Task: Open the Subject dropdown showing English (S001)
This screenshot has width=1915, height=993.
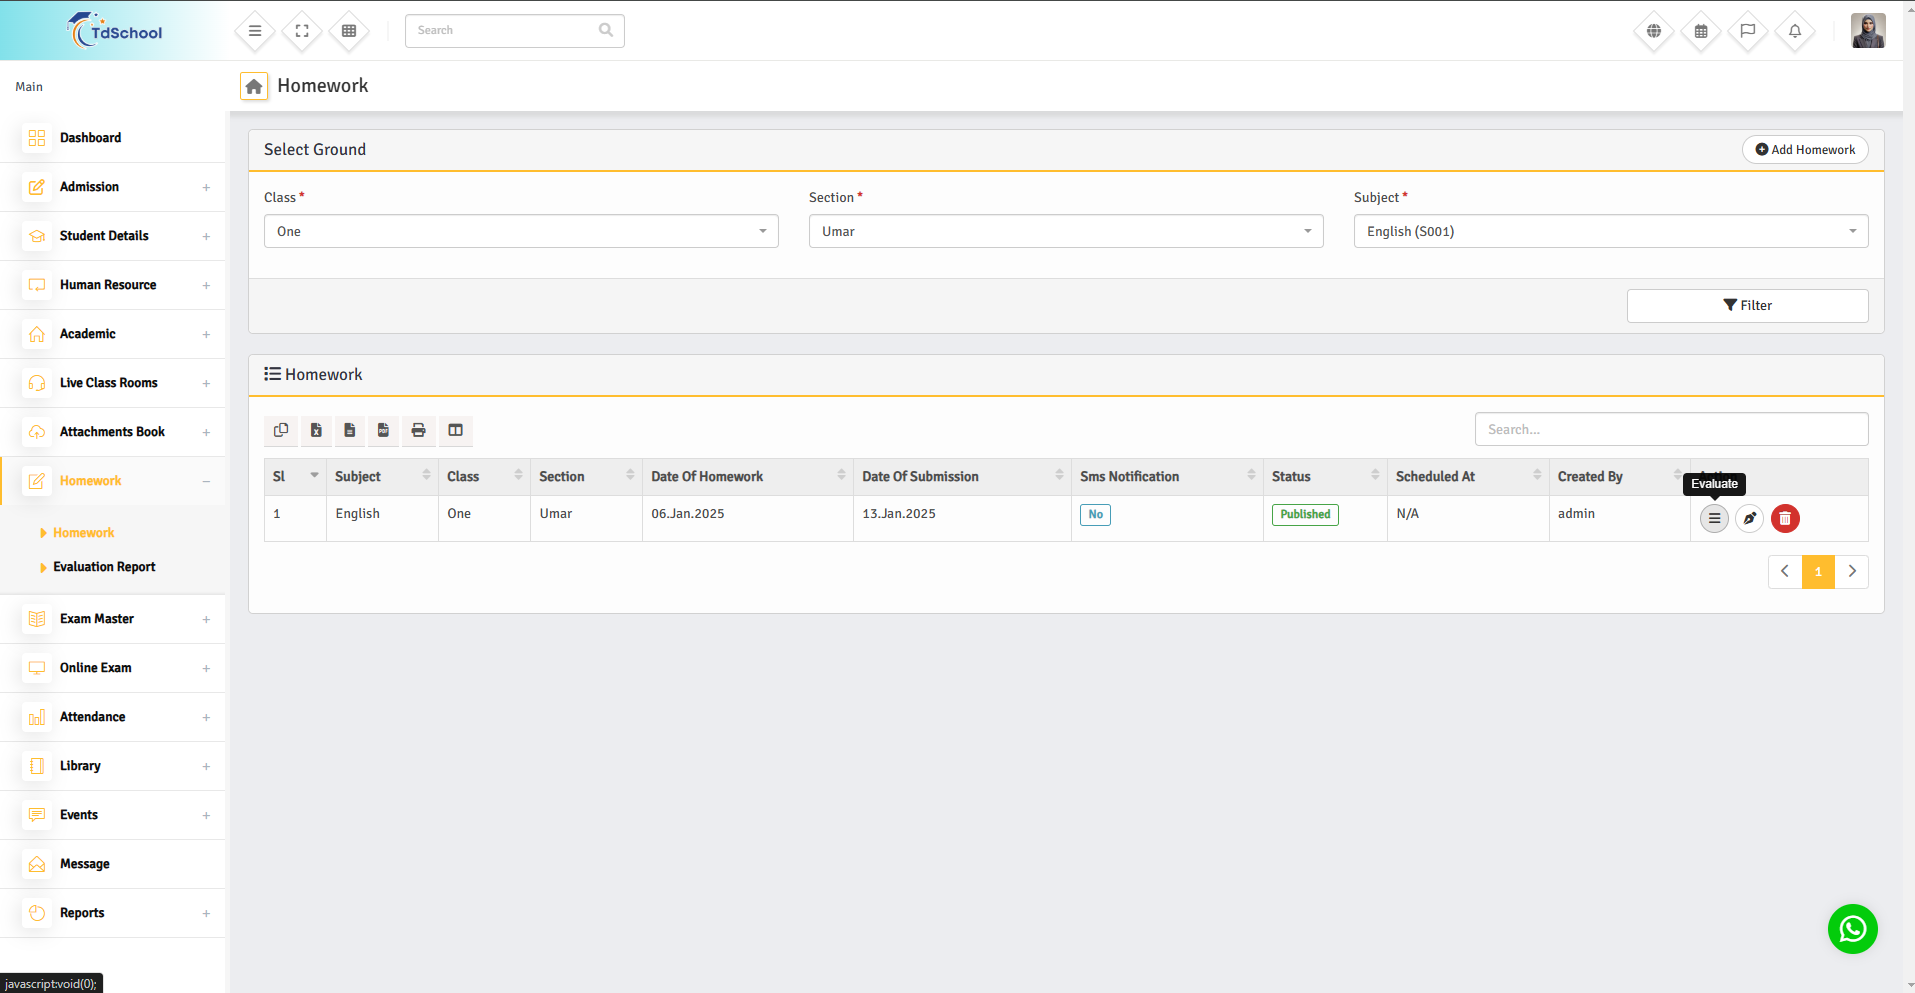Action: click(1610, 231)
